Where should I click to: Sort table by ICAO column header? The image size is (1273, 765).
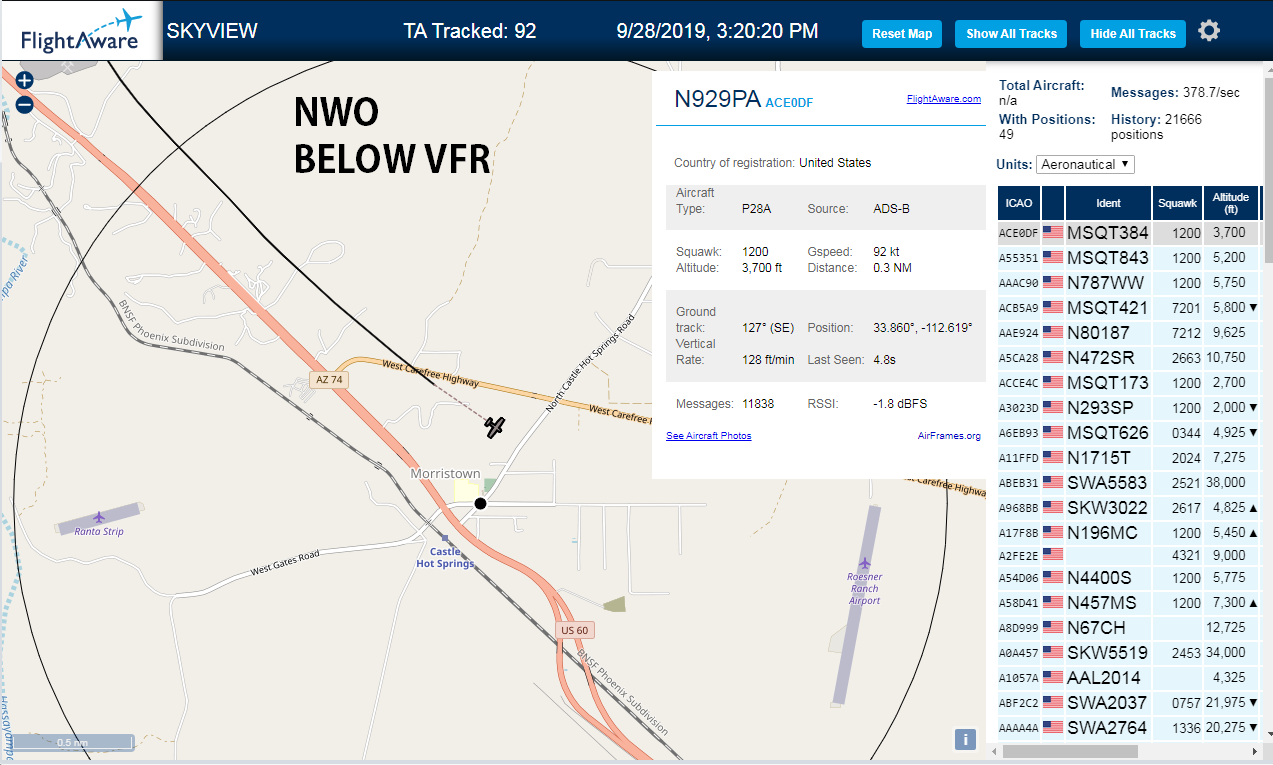coord(1019,203)
